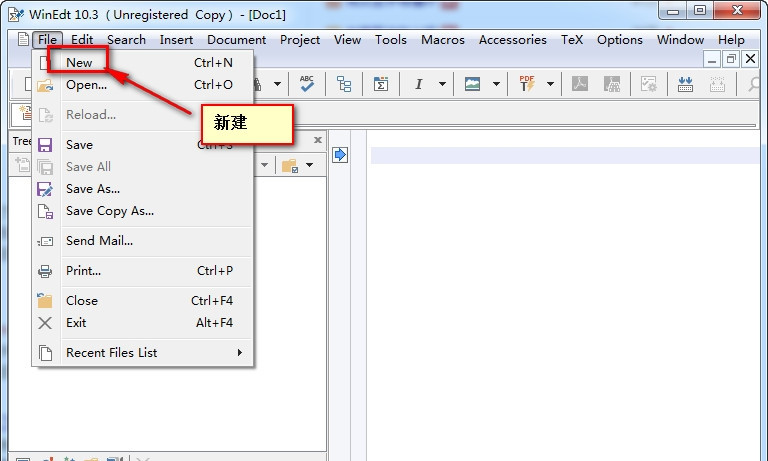Viewport: 768px width, 461px height.
Task: Close the Tree panel with its X
Action: (x=317, y=140)
